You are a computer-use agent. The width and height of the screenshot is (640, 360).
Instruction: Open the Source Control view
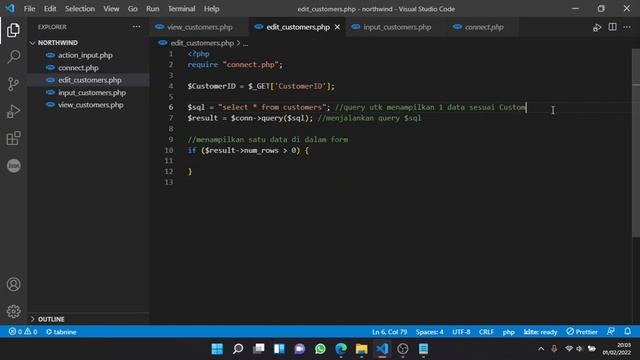pos(13,84)
